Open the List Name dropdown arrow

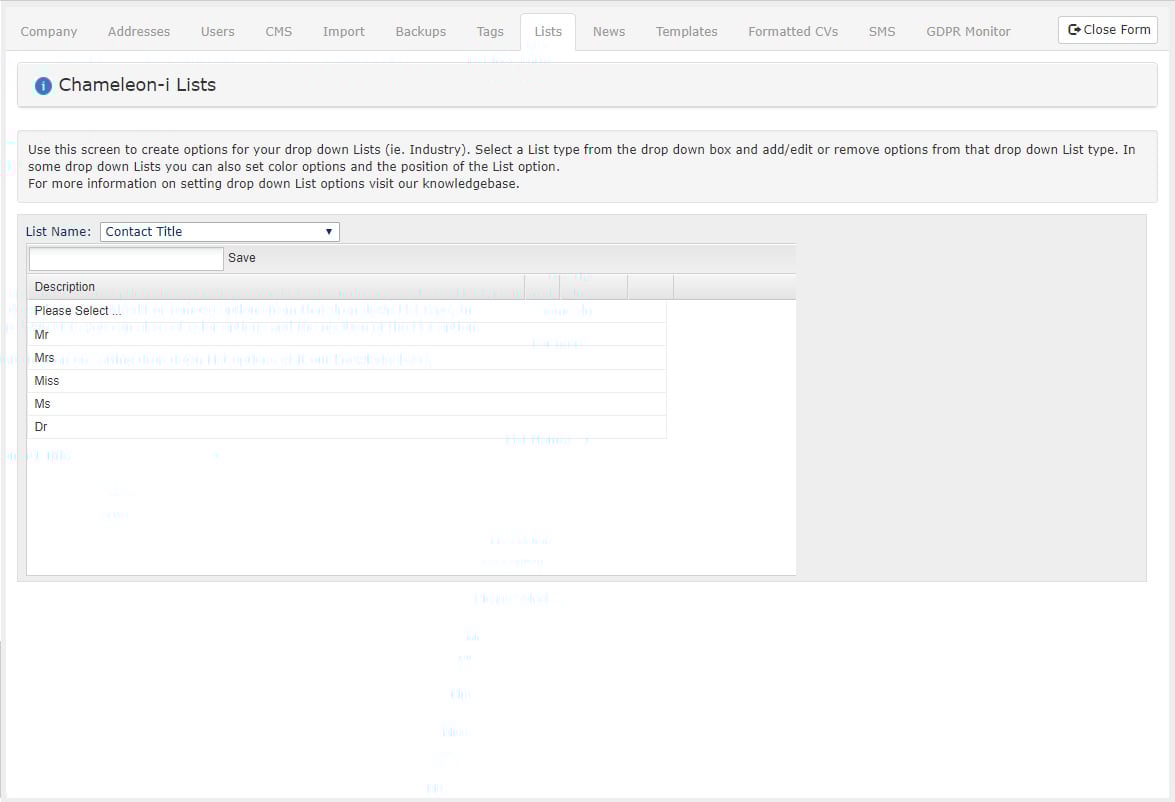329,231
